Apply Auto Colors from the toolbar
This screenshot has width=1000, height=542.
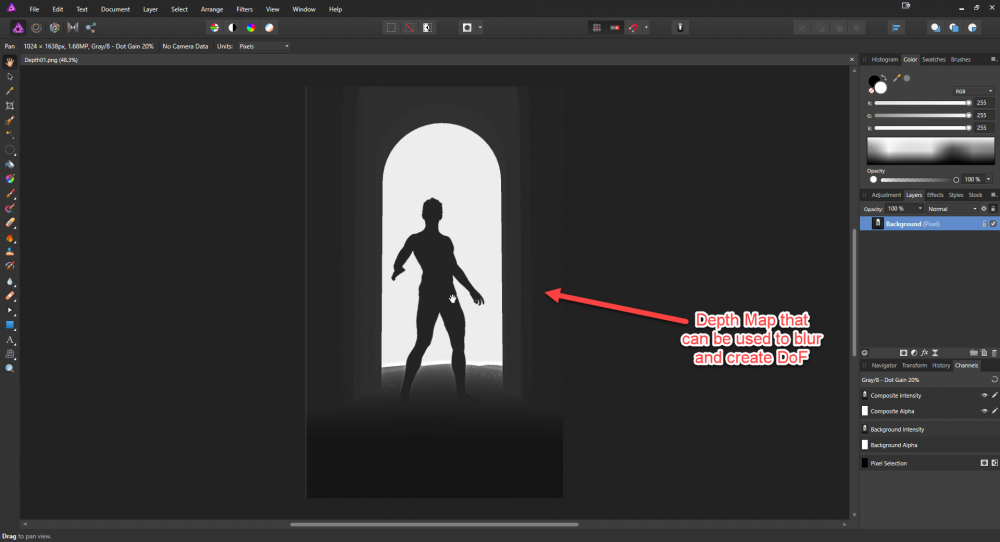click(x=251, y=27)
